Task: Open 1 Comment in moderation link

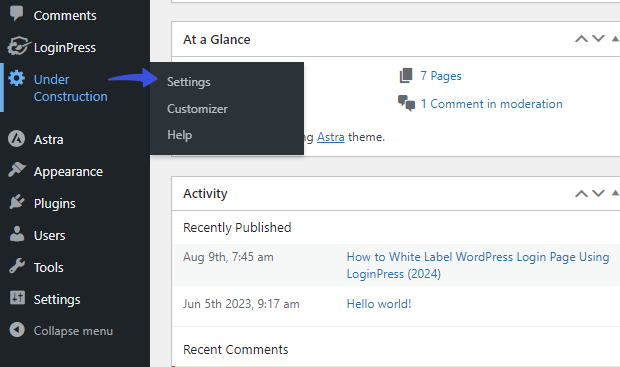Action: pos(491,104)
